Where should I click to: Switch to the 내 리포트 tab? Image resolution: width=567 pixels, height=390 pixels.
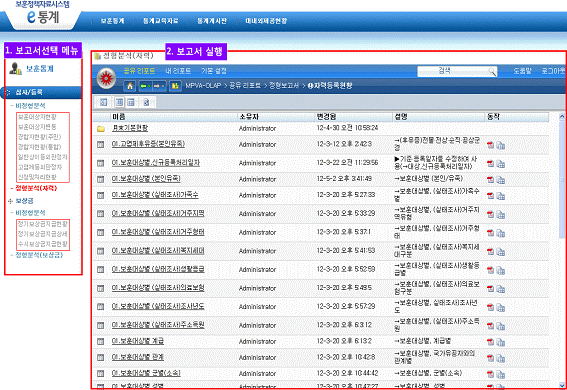(178, 71)
